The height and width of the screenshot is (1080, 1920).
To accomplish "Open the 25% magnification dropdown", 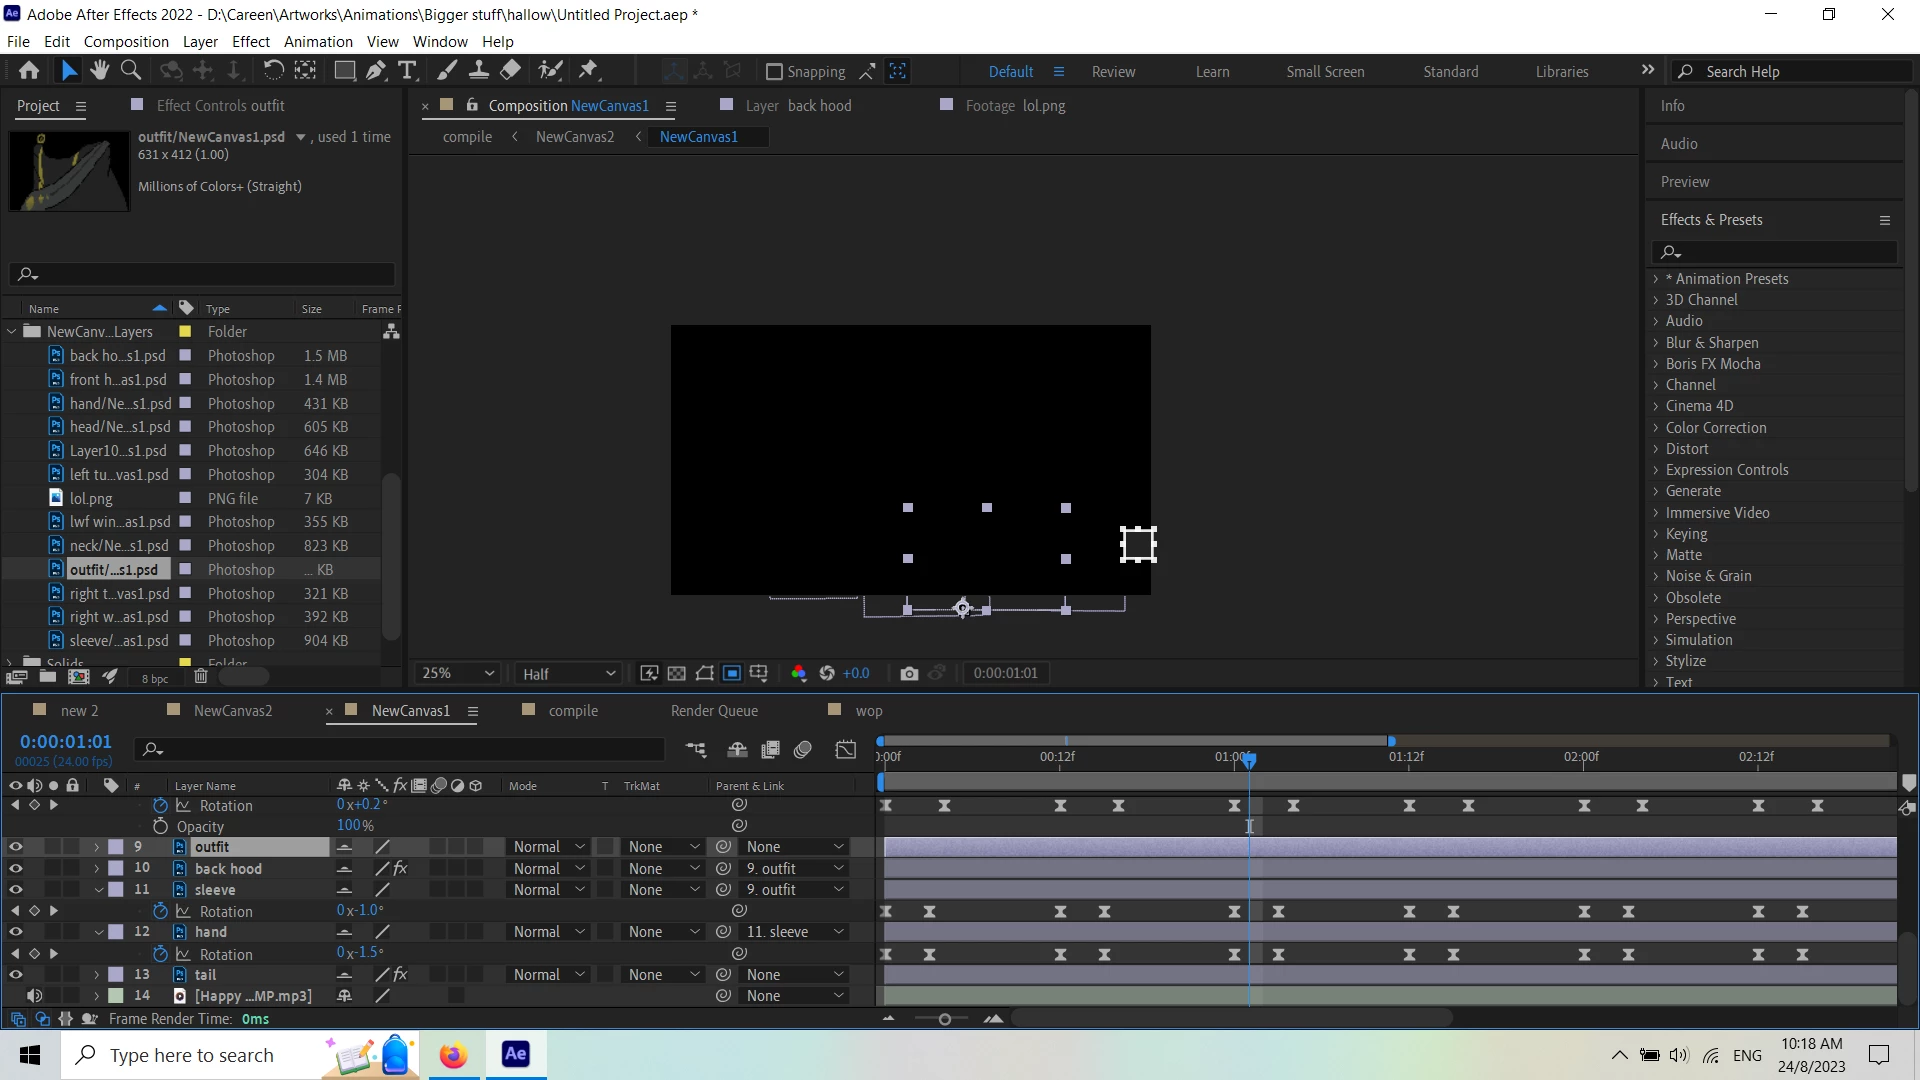I will point(458,674).
